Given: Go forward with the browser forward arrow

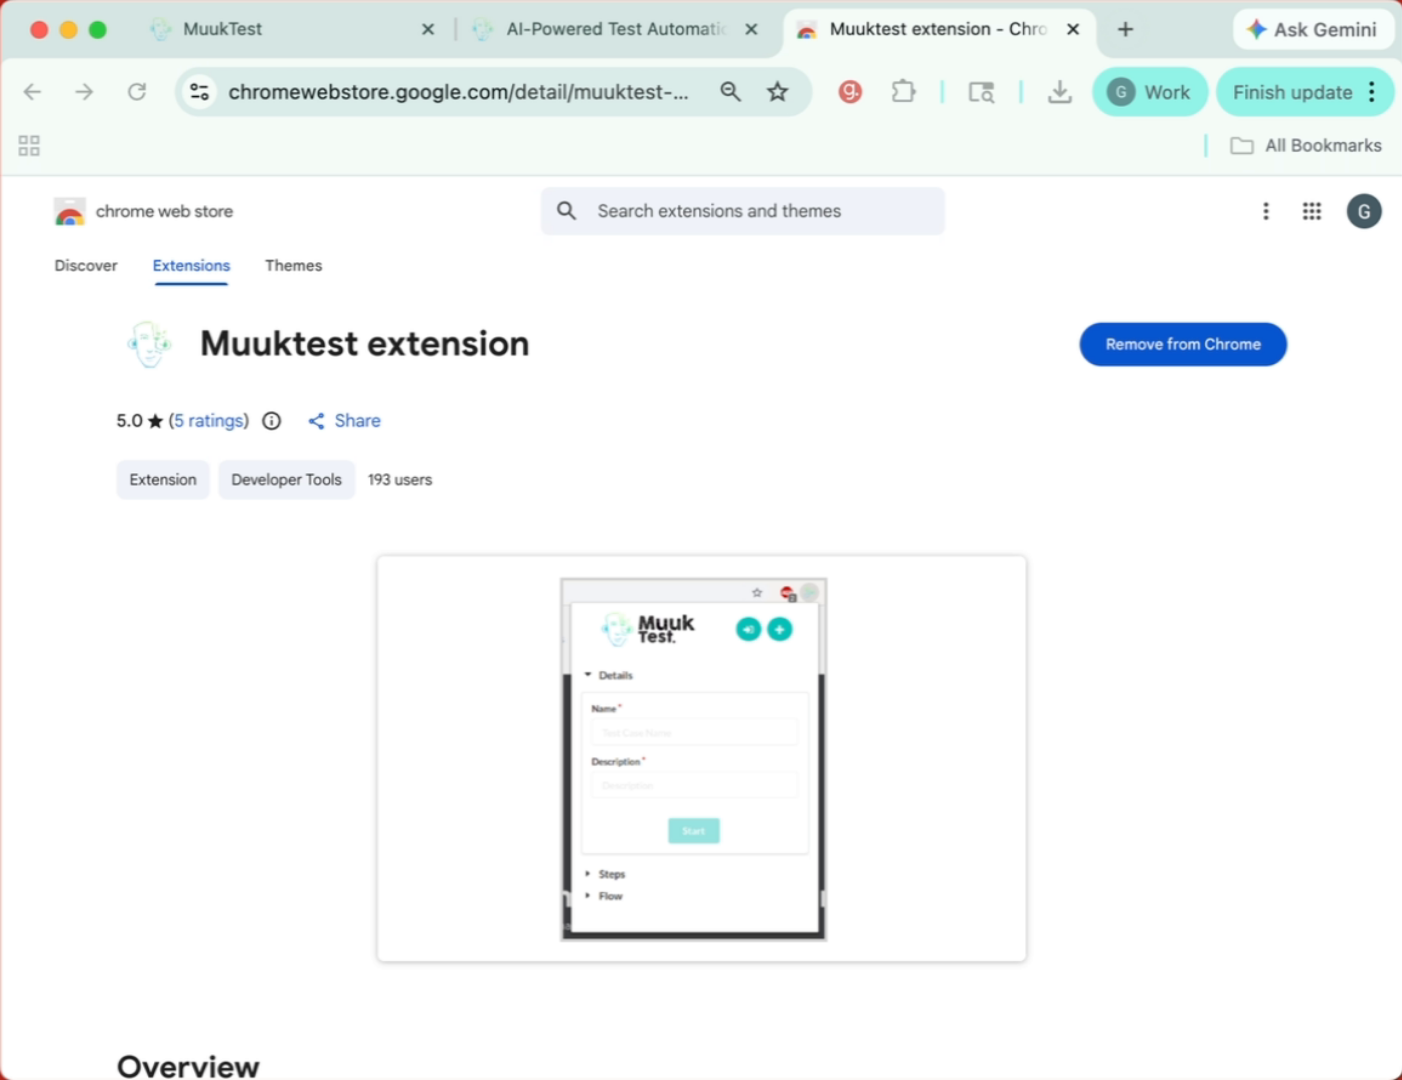Looking at the screenshot, I should pyautogui.click(x=84, y=92).
